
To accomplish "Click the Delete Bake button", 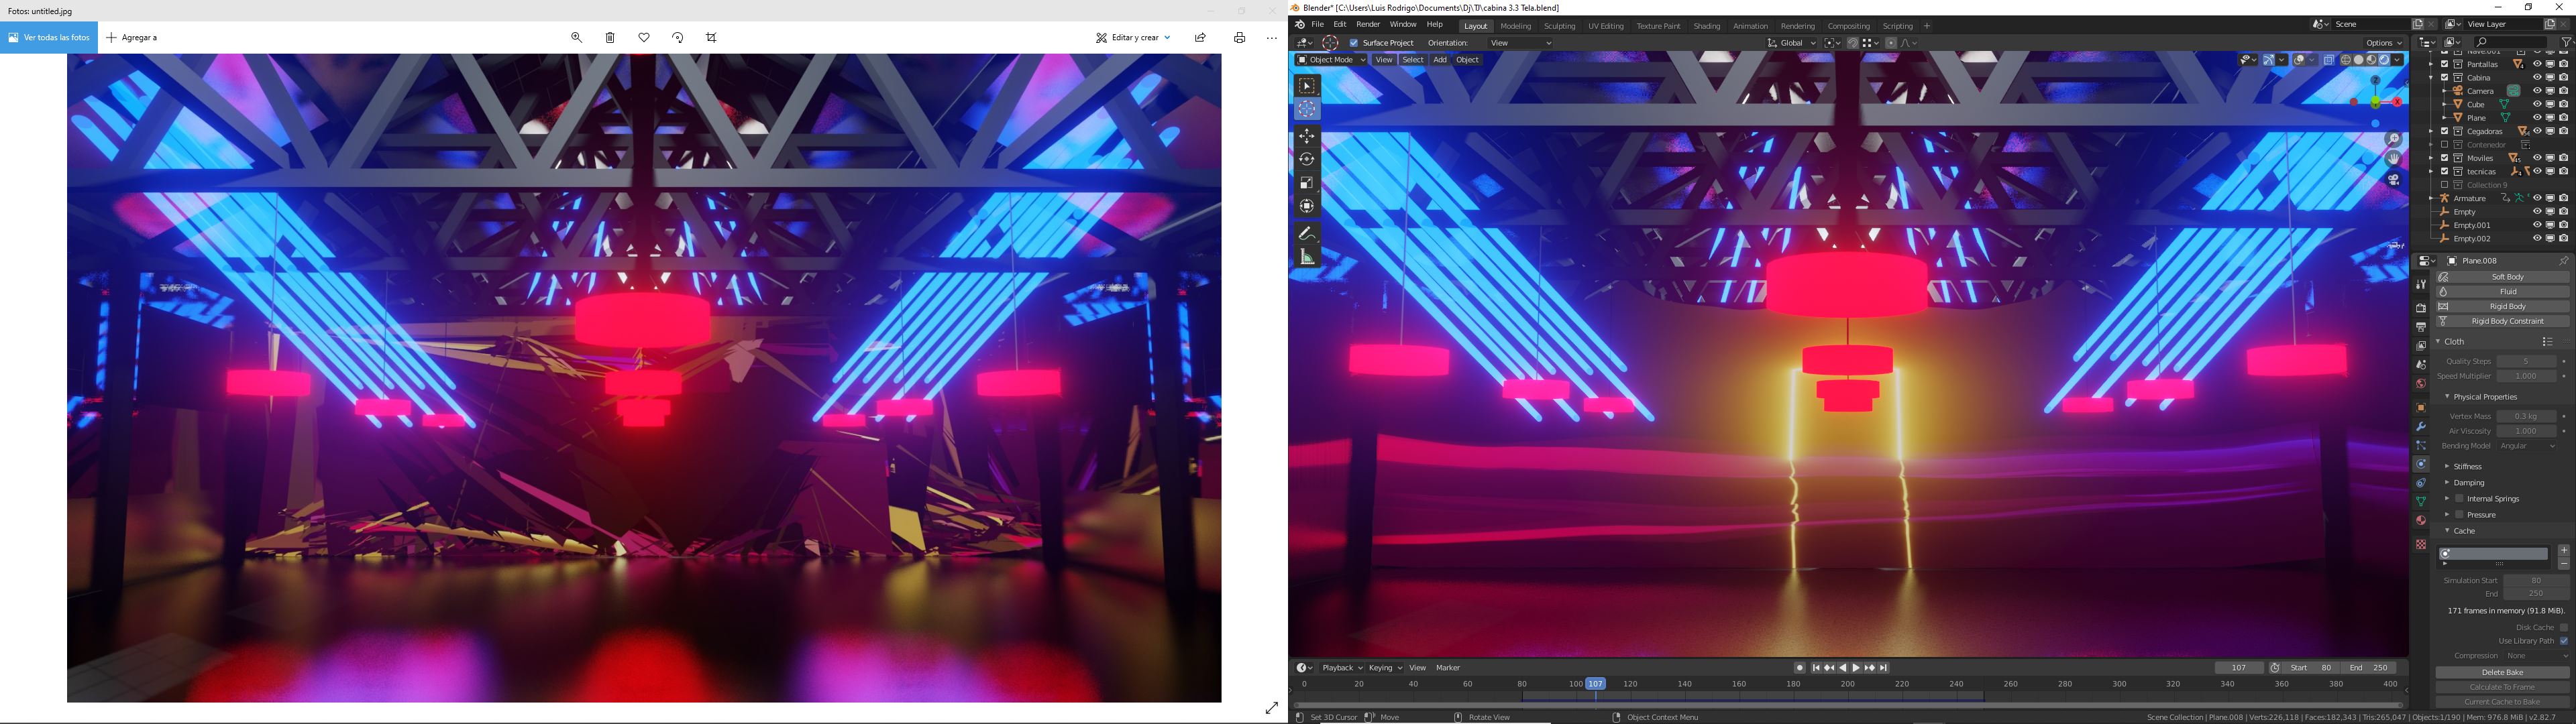I will coord(2502,672).
